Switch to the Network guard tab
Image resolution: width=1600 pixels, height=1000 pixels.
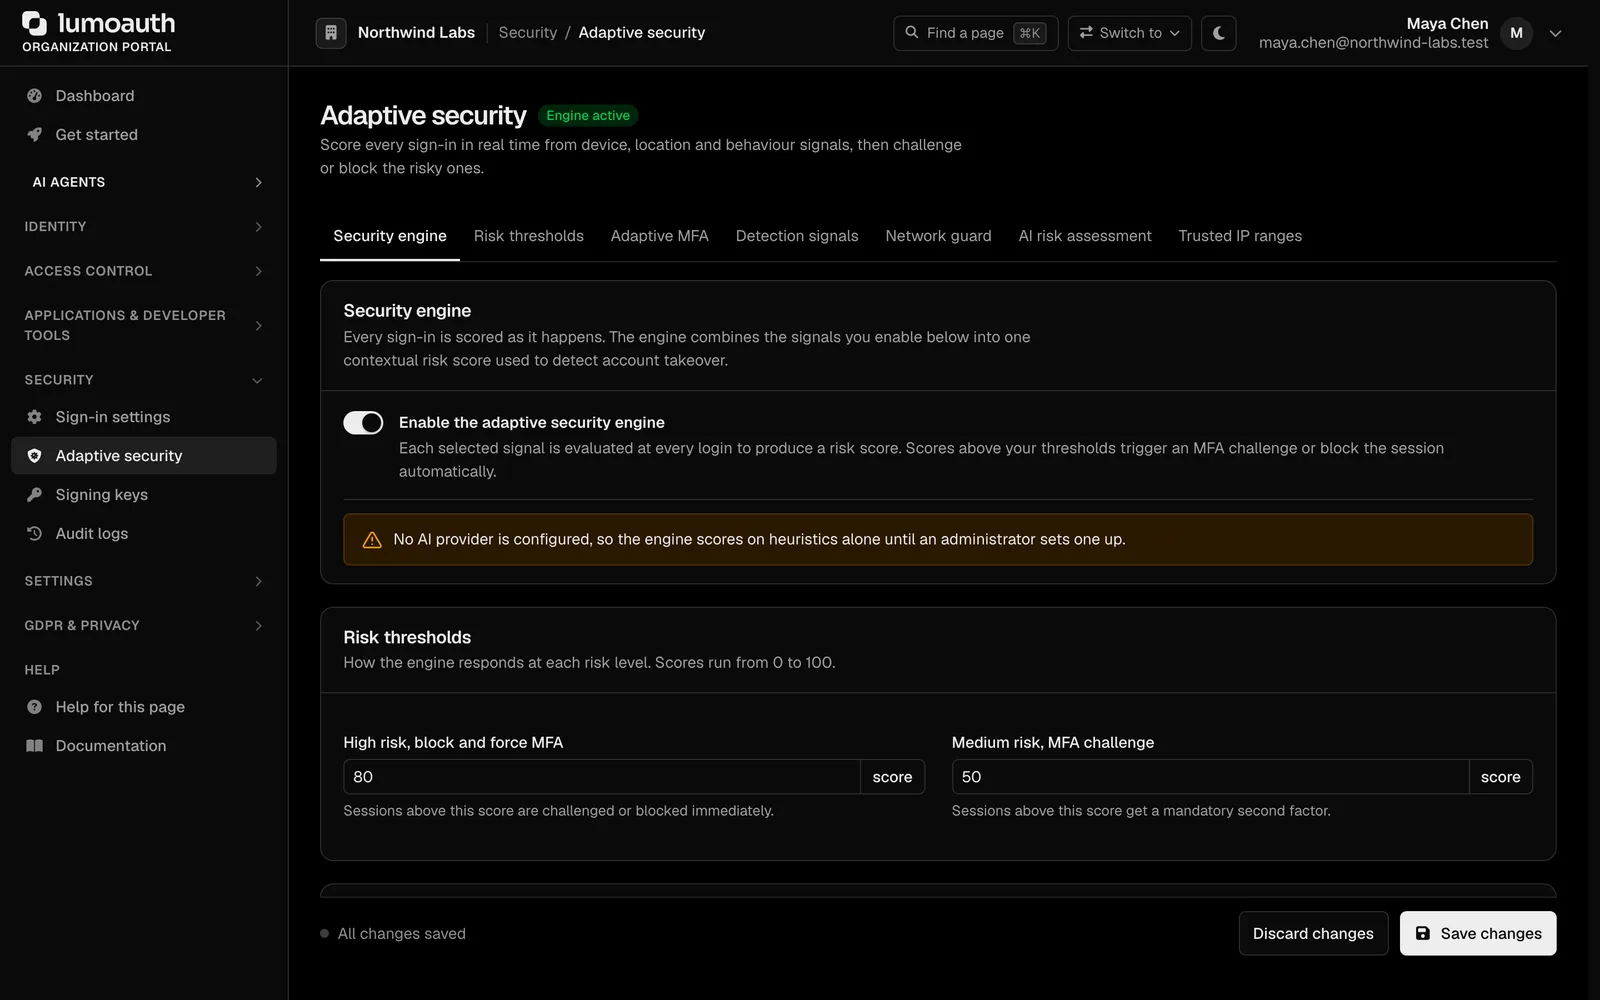938,236
